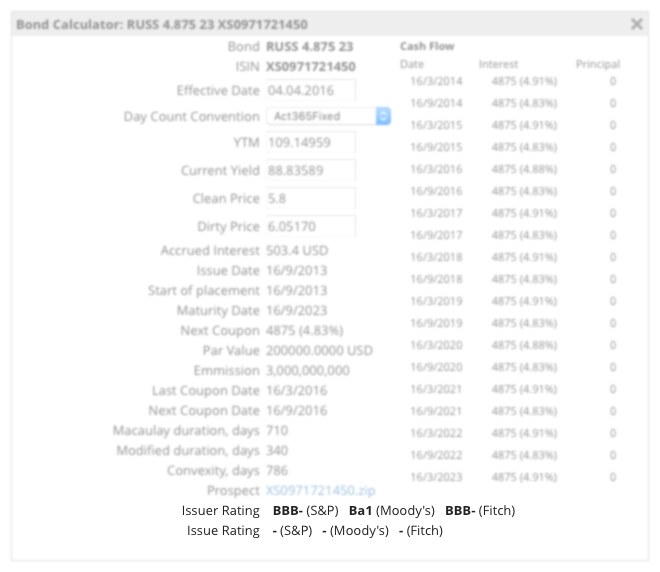Screen dimensions: 660x572
Task: Click the Par Value 200000.0000 USD
Action: coord(319,351)
